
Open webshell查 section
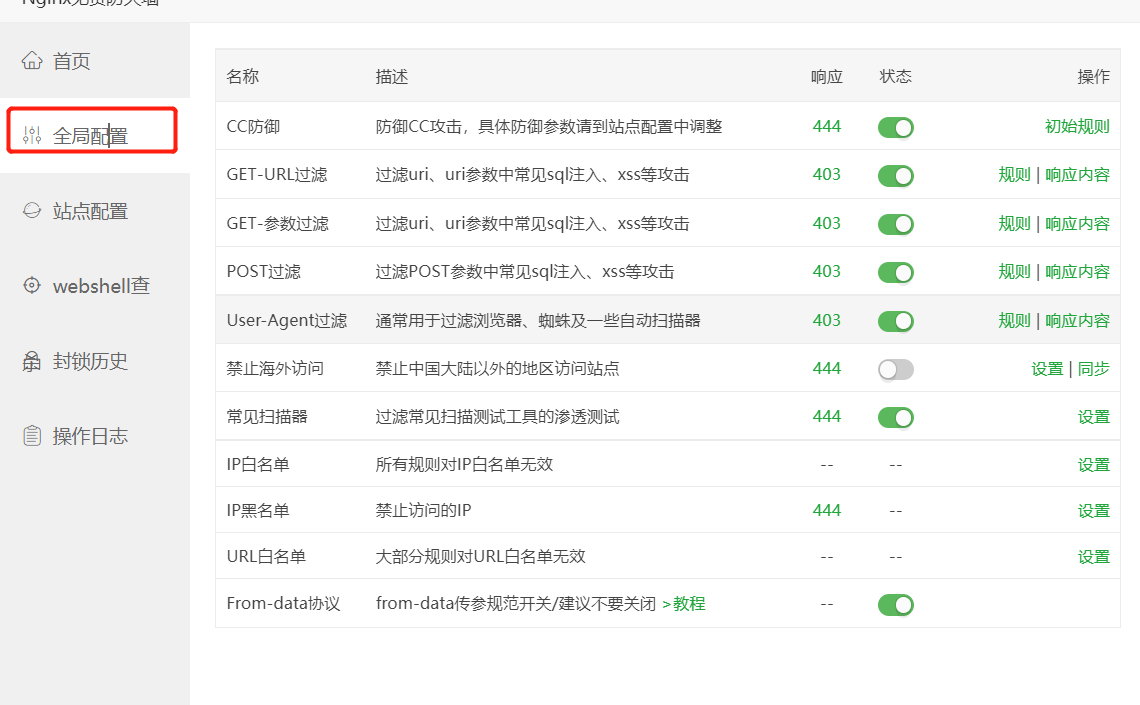95,286
